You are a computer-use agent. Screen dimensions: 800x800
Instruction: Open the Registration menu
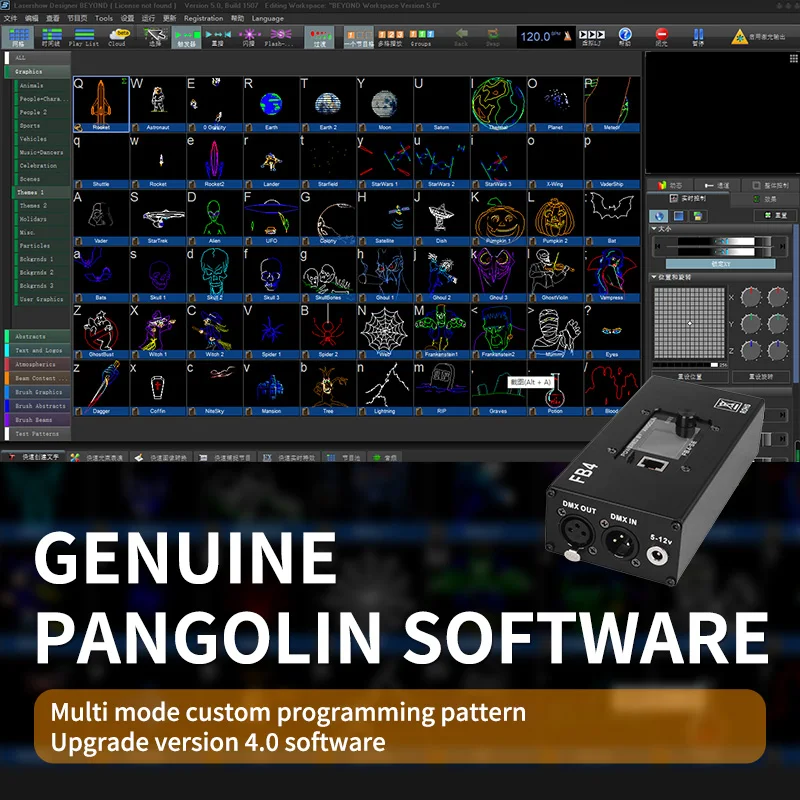204,18
